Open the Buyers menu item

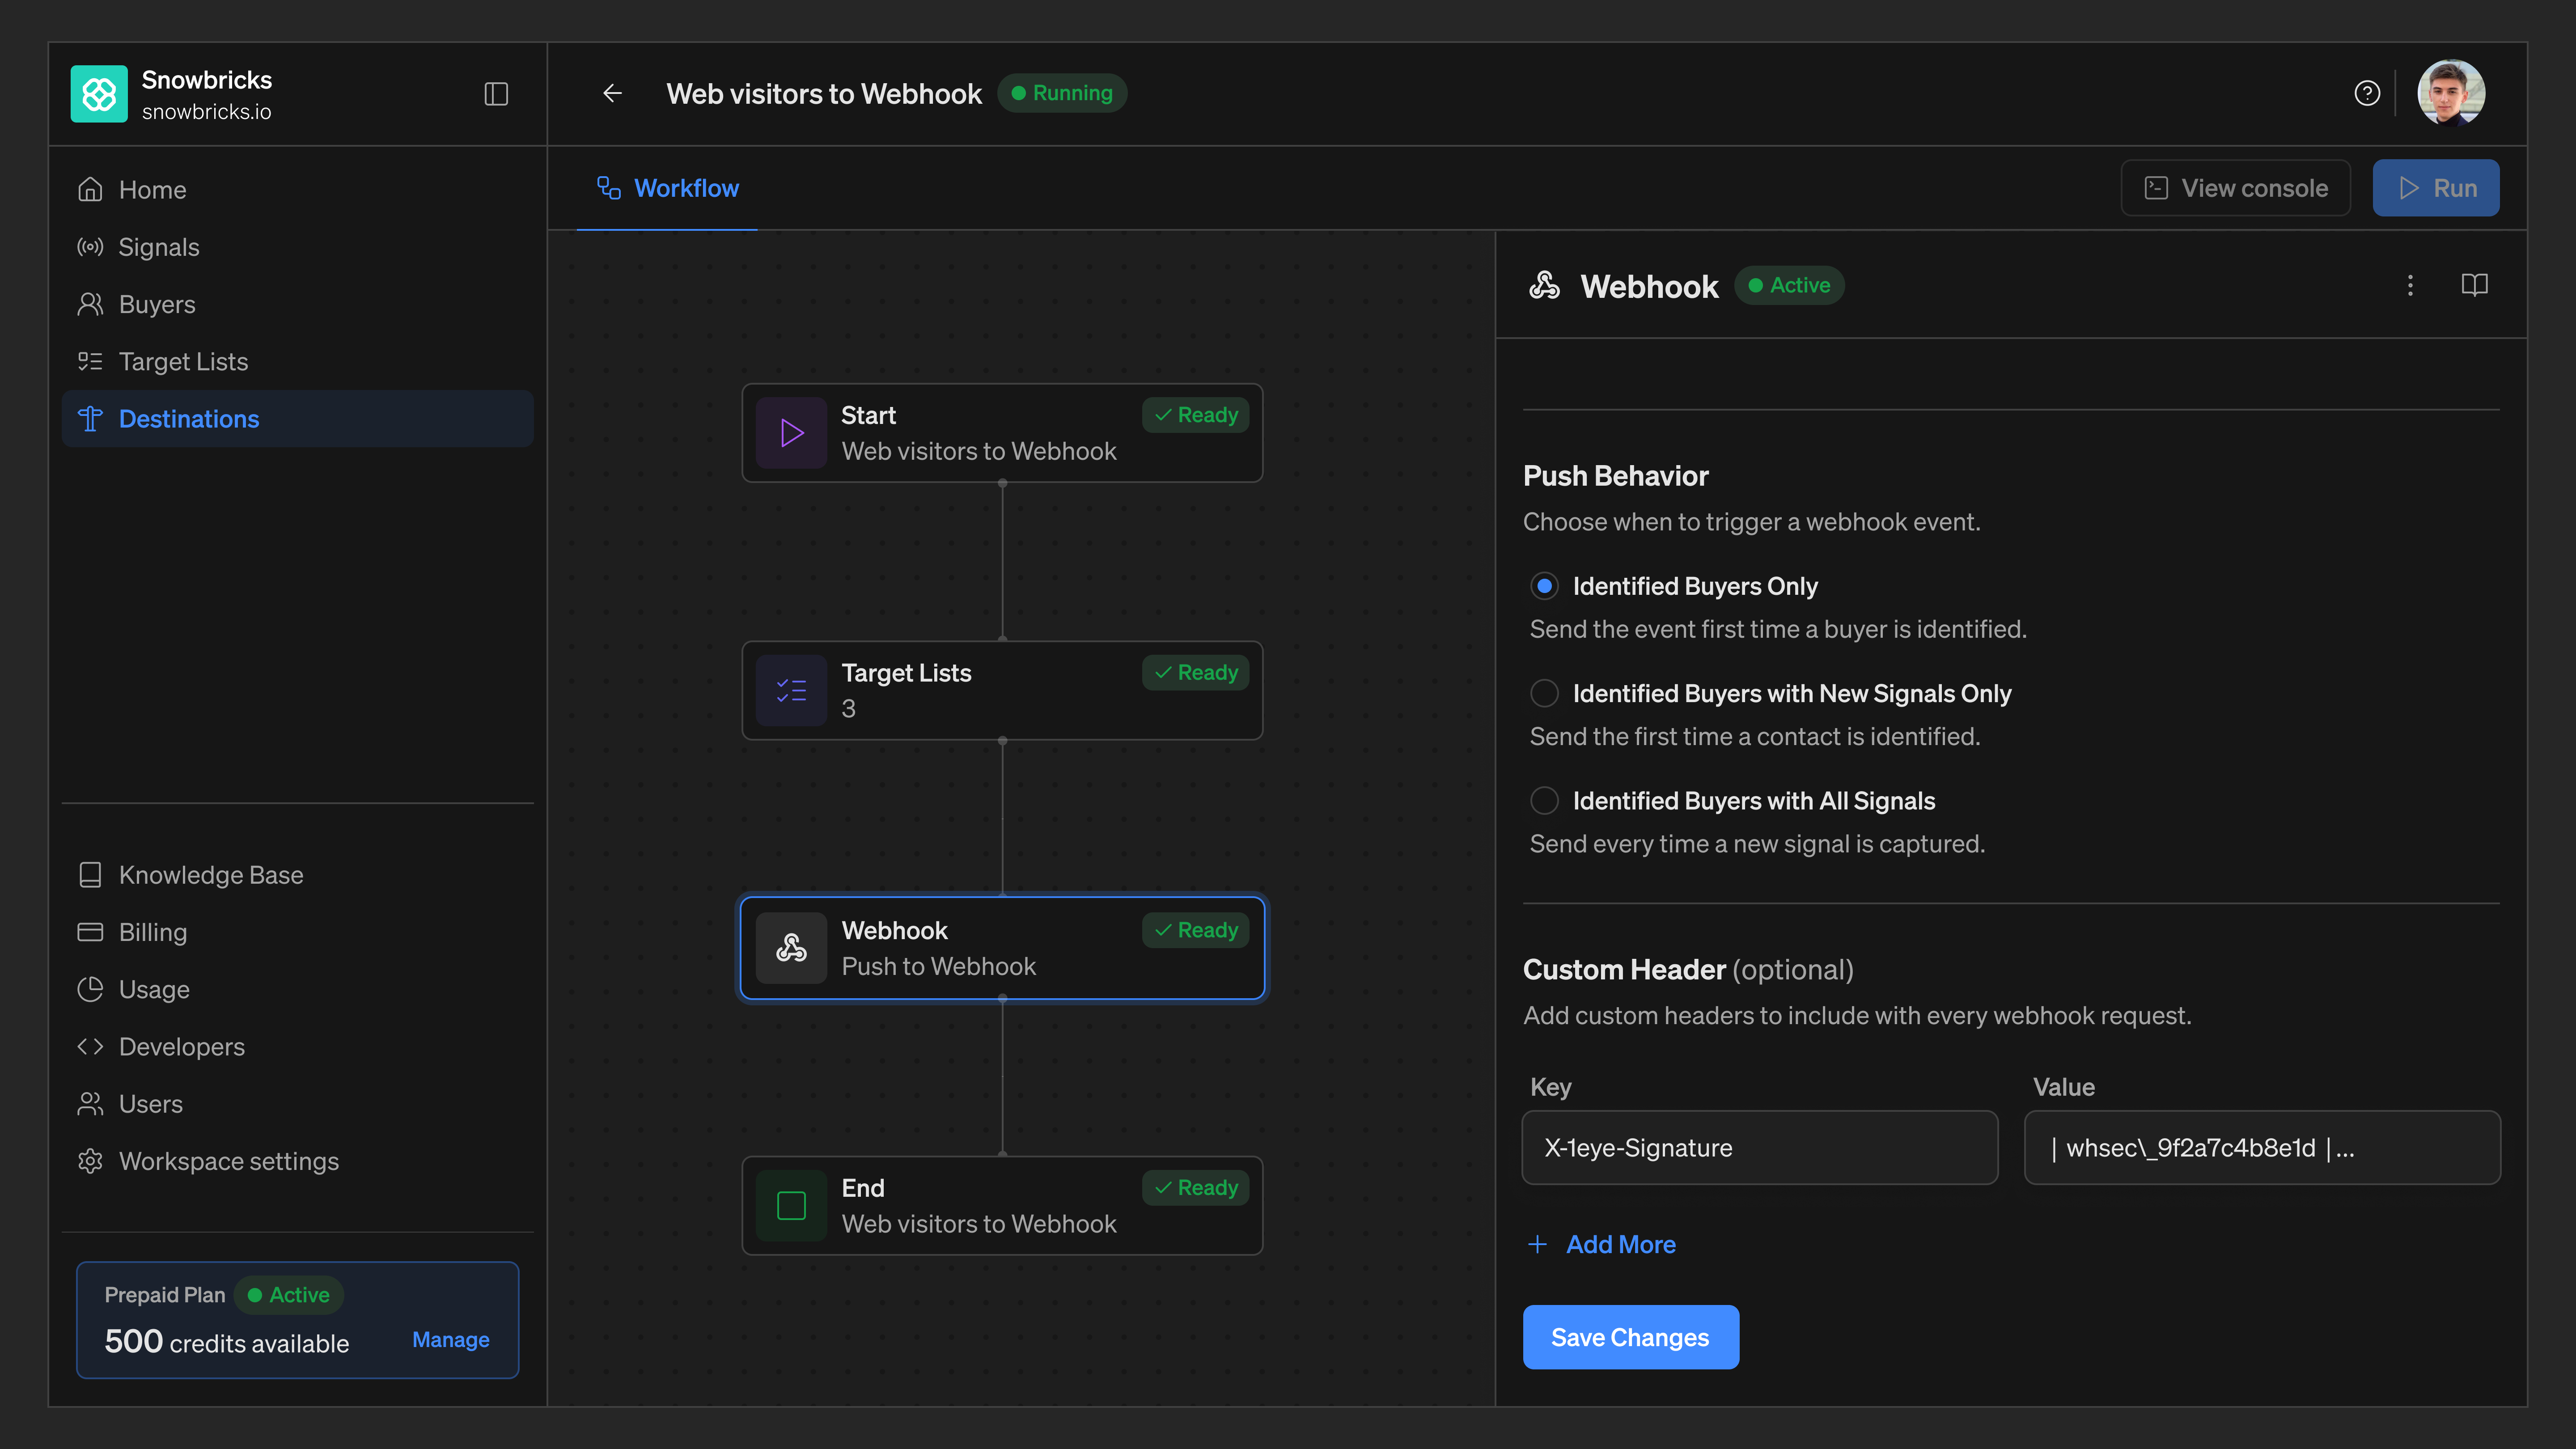(297, 304)
